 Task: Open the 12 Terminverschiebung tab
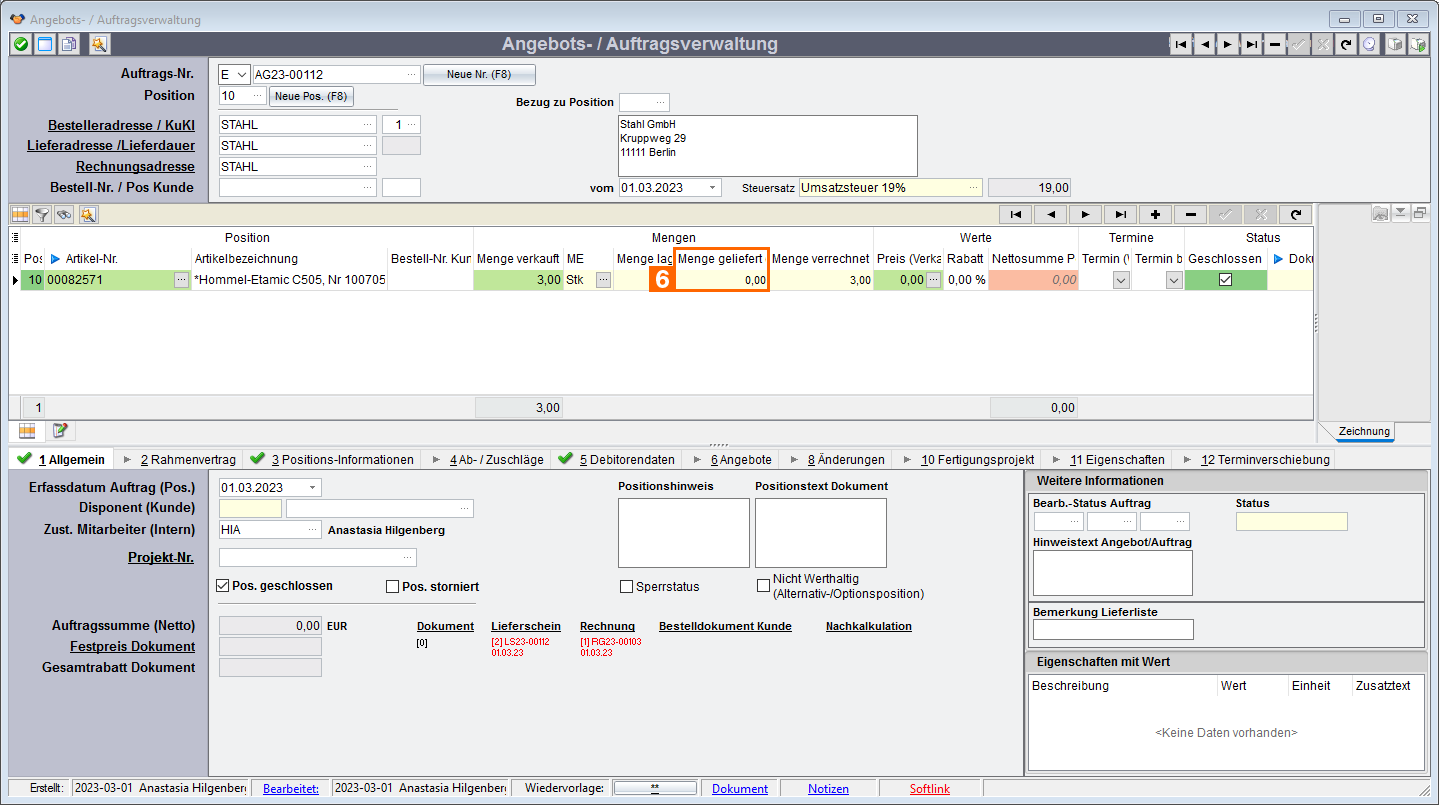click(1256, 459)
